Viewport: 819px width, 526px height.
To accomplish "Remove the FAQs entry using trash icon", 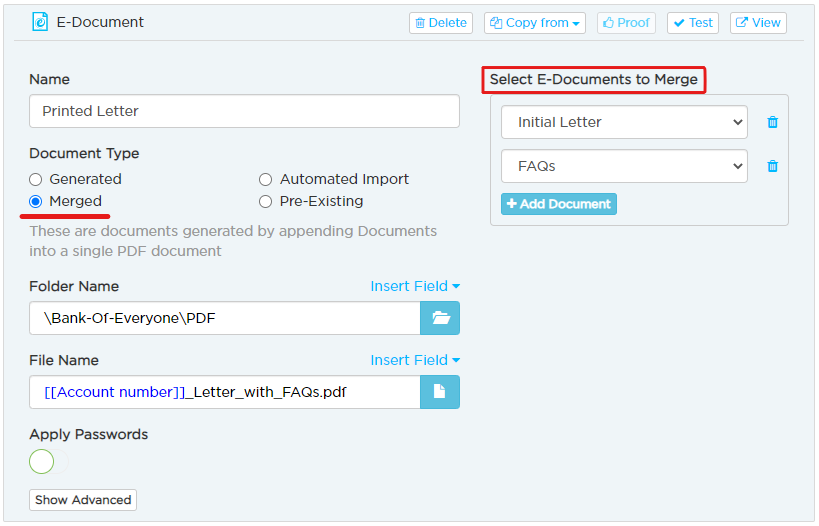I will pyautogui.click(x=773, y=166).
